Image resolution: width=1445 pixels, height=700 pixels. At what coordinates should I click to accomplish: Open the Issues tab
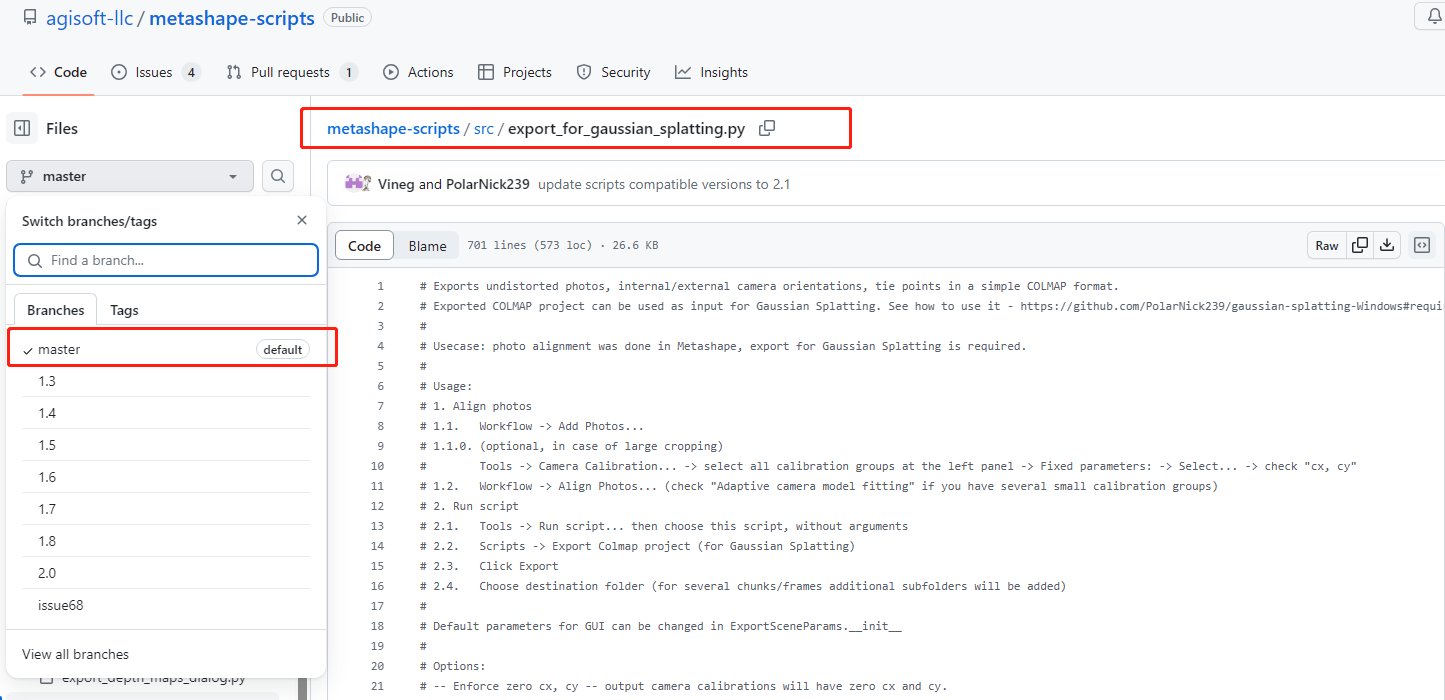tap(155, 72)
